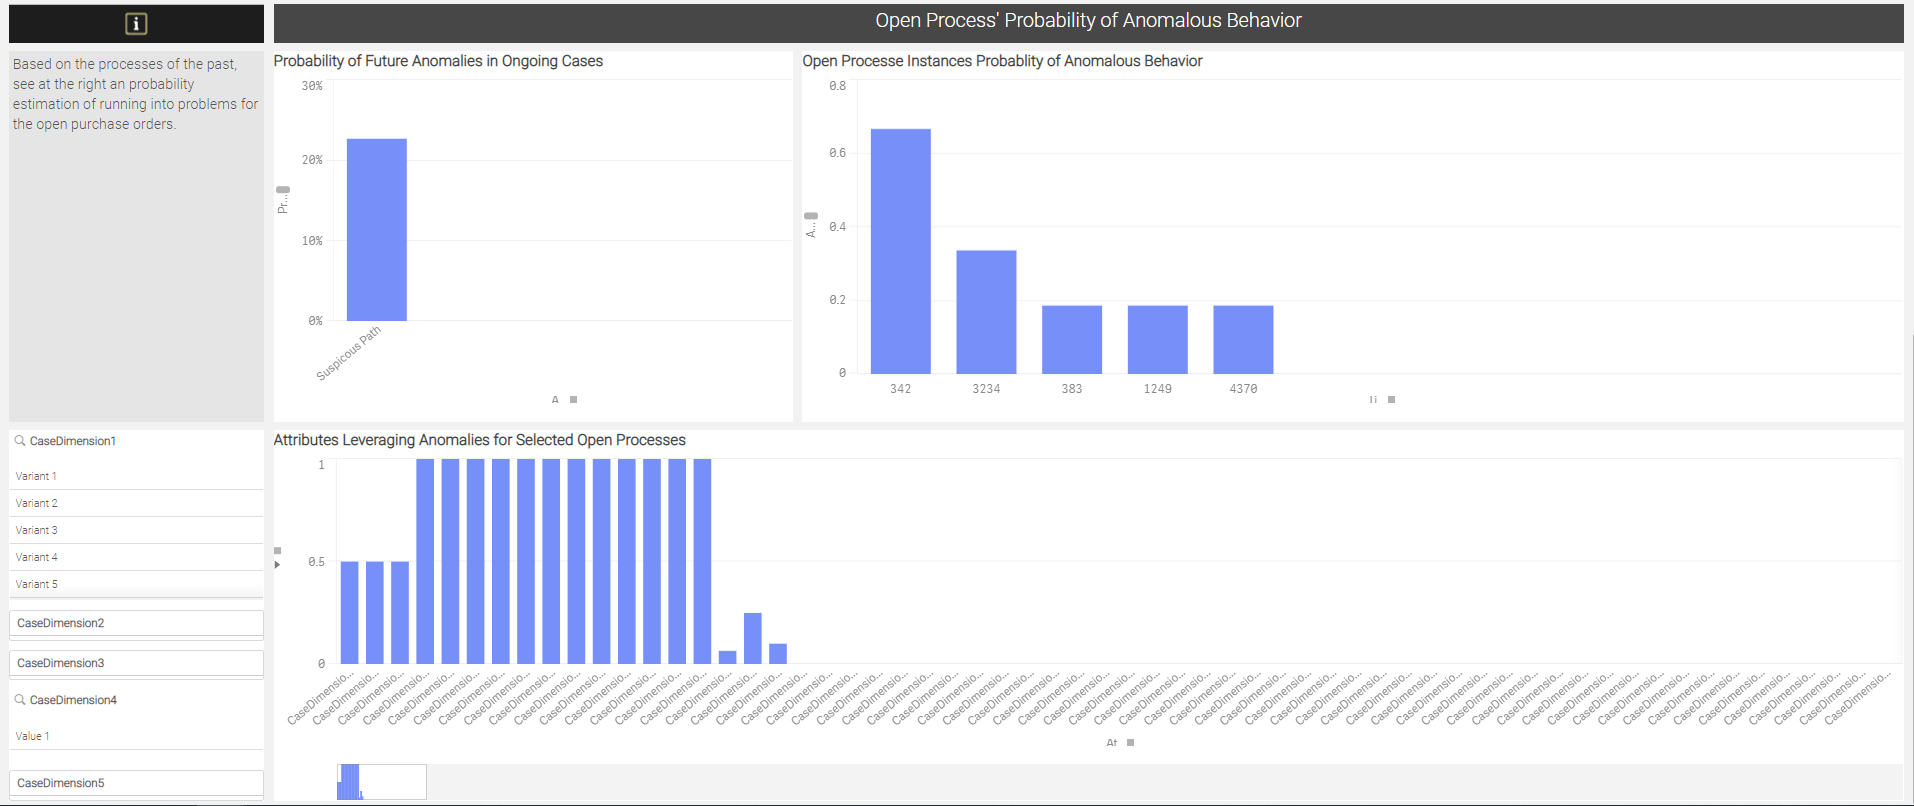Select the bar for case 3234

pyautogui.click(x=986, y=312)
